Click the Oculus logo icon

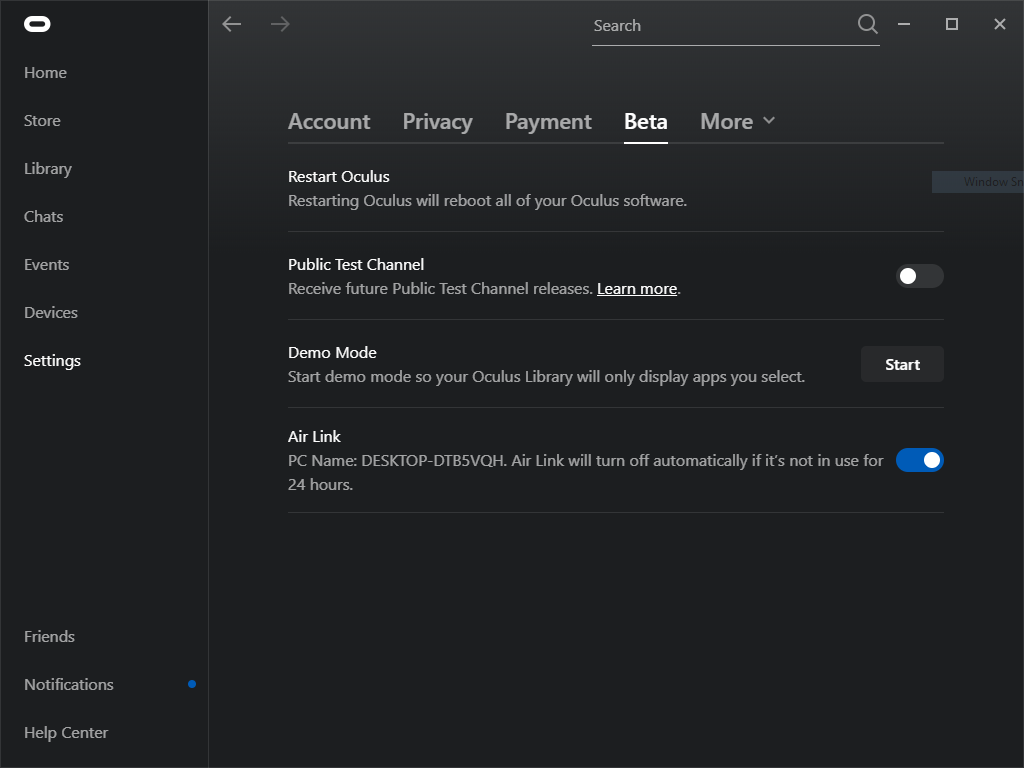point(37,24)
